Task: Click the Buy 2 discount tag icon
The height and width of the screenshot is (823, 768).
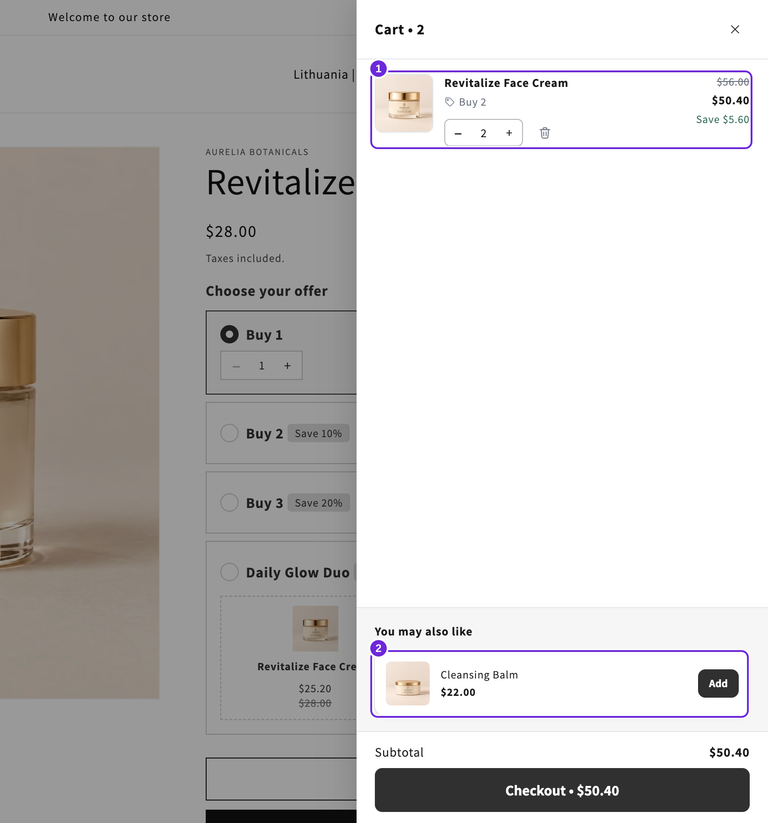Action: click(x=449, y=102)
